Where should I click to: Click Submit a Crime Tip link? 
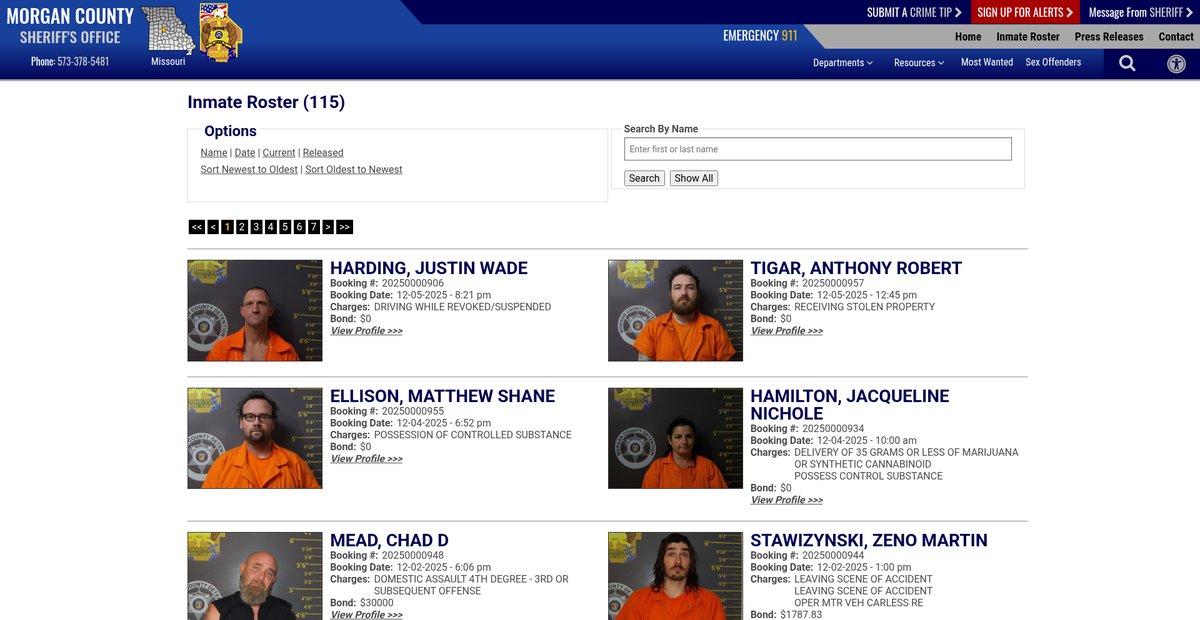(x=914, y=12)
